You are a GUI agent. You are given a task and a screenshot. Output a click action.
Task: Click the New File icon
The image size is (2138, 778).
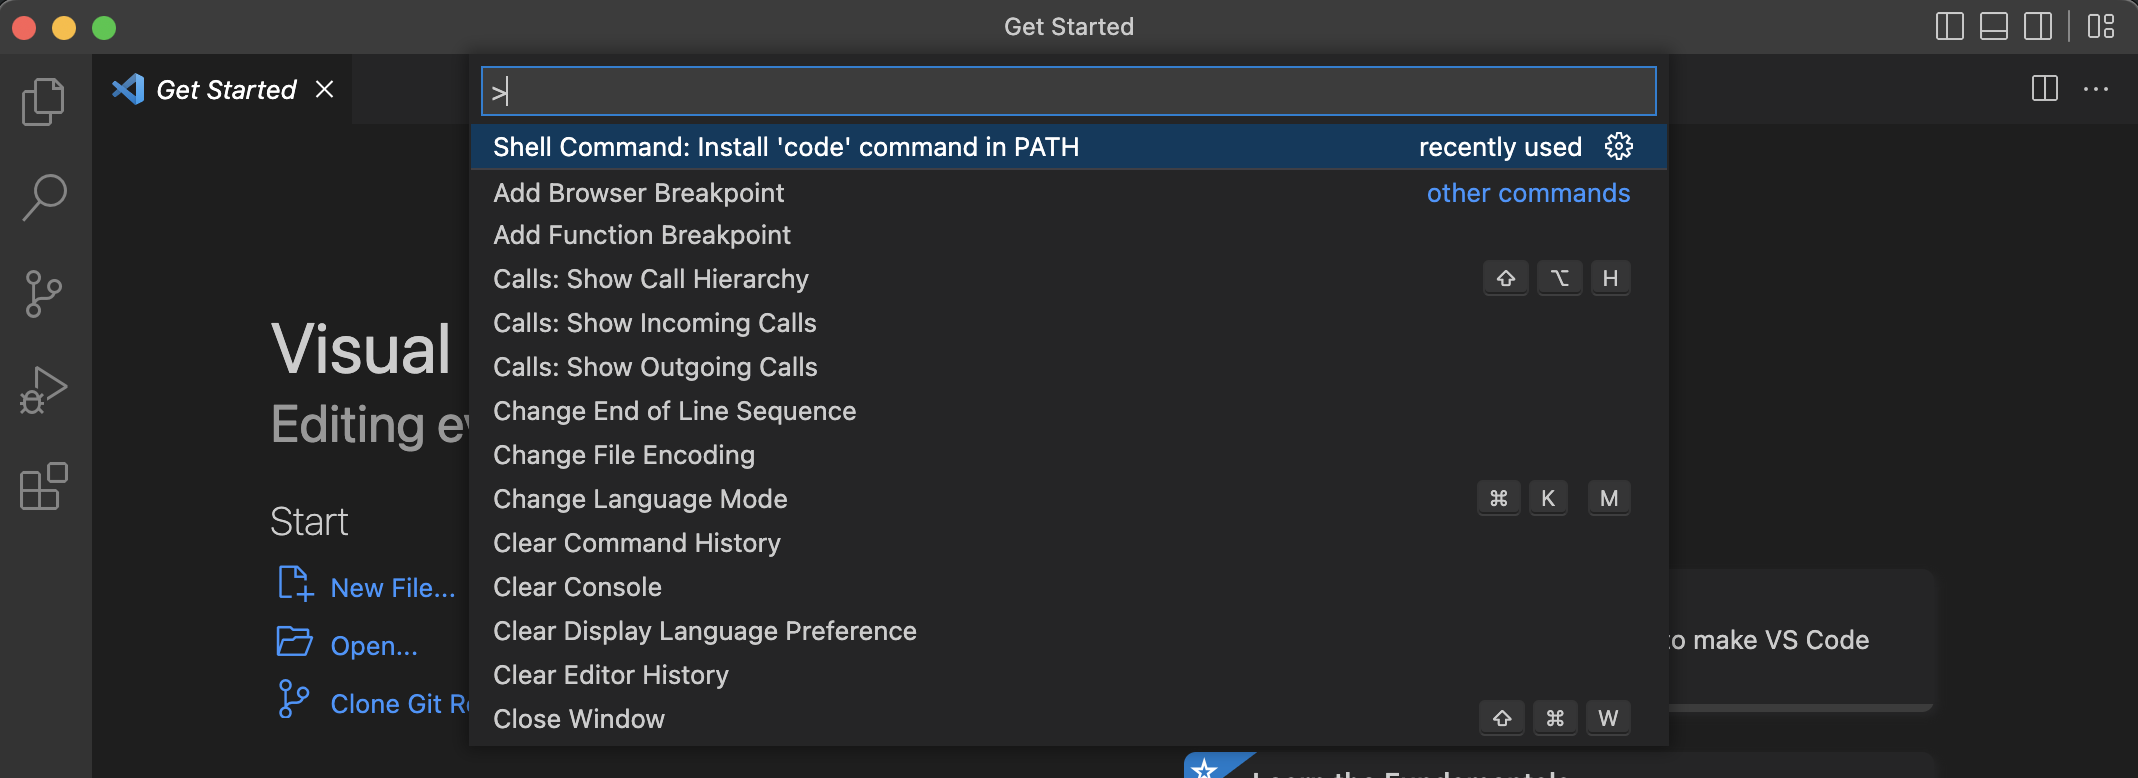(x=295, y=583)
